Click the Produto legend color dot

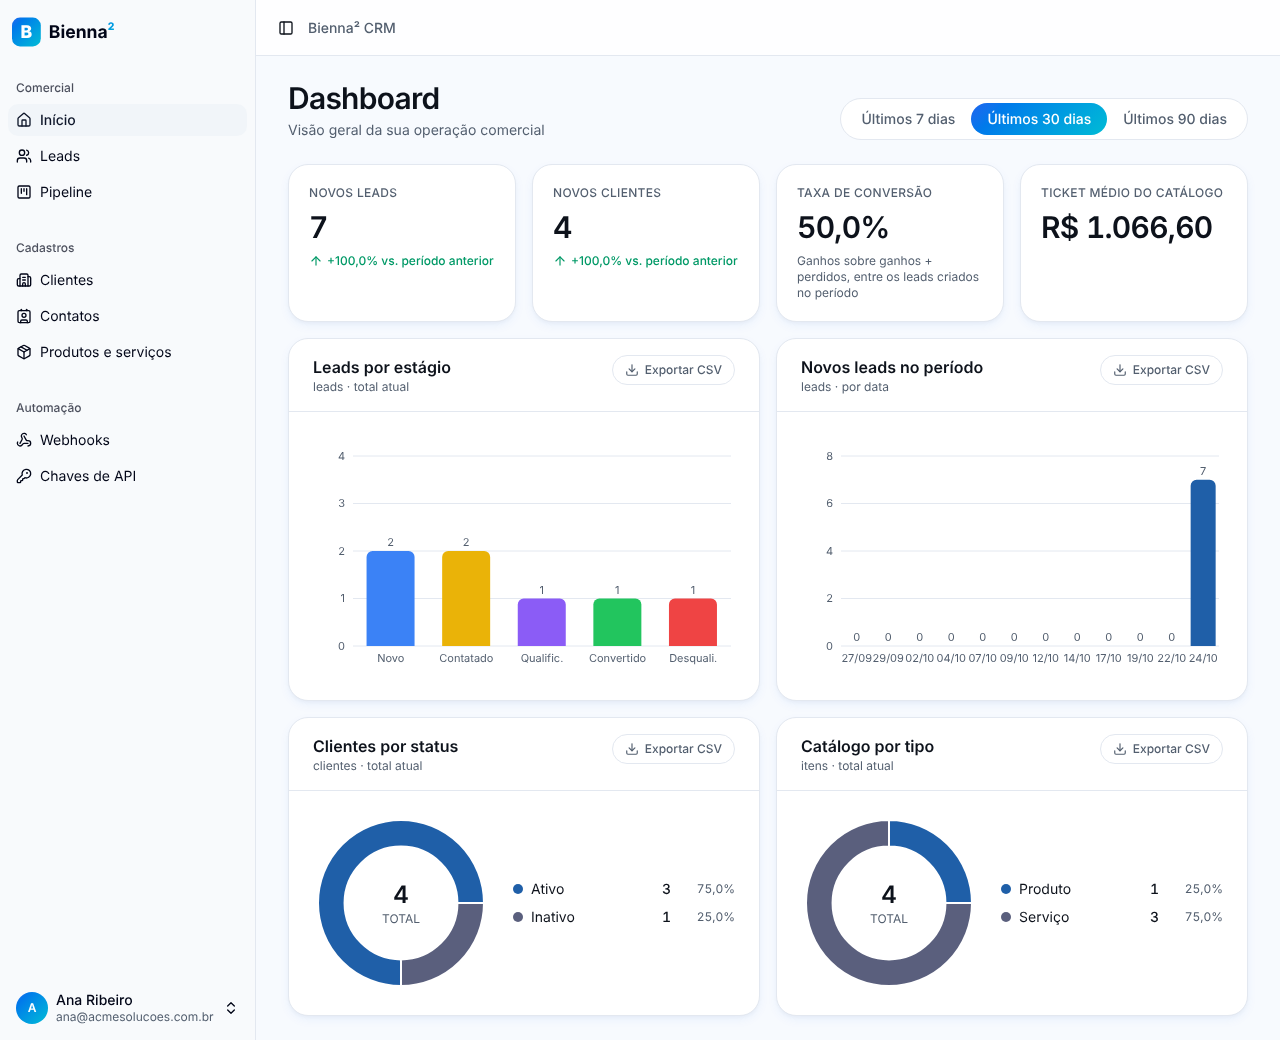point(1006,889)
